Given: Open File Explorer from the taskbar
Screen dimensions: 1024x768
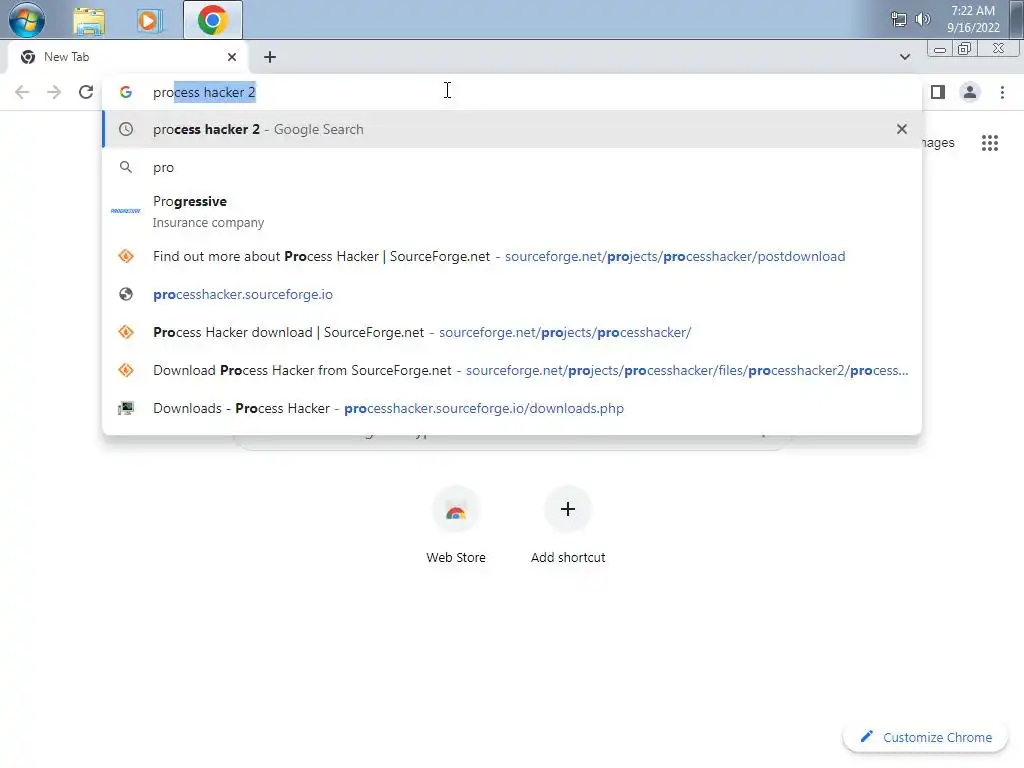Looking at the screenshot, I should 89,21.
